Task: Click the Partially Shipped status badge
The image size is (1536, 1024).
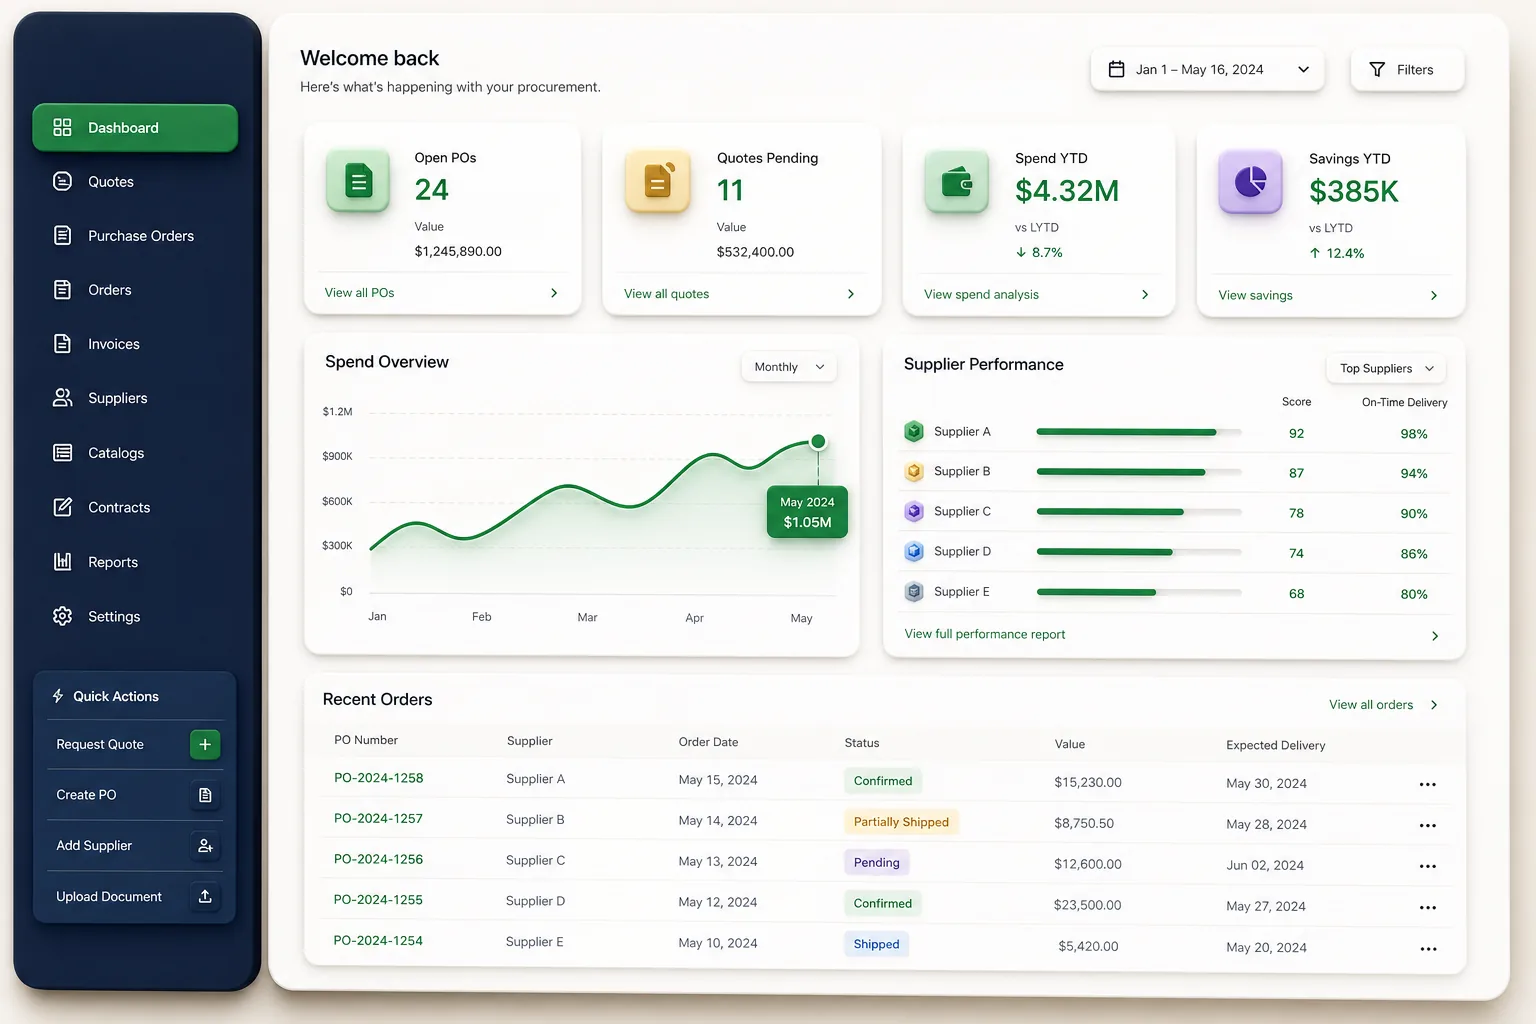Action: pyautogui.click(x=901, y=822)
